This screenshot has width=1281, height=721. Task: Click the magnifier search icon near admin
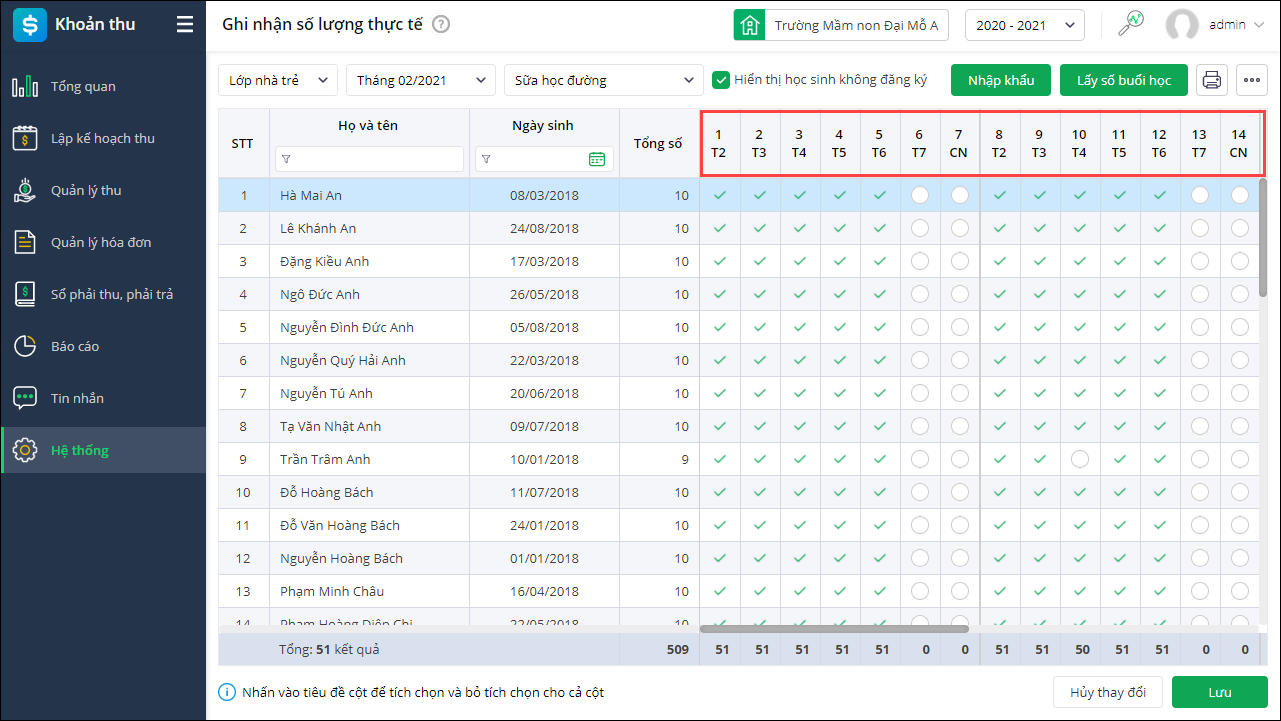click(1131, 25)
